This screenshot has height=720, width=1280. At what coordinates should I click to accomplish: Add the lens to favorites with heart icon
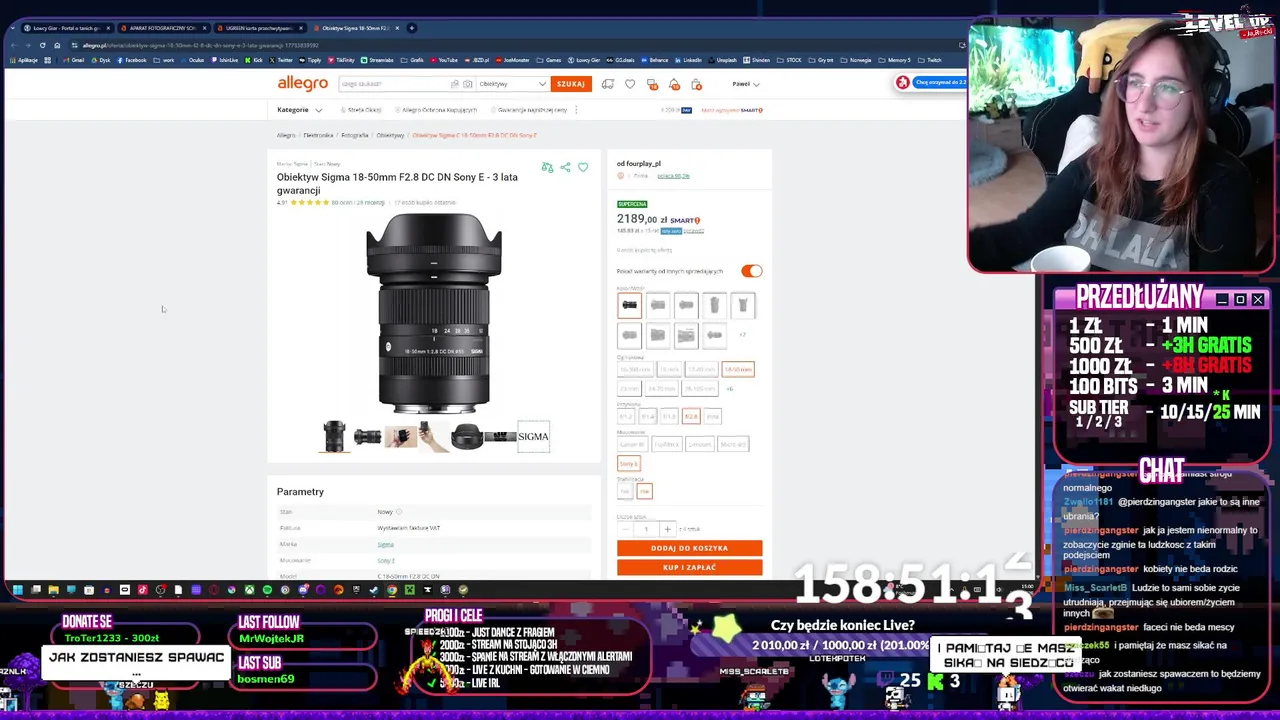point(583,167)
